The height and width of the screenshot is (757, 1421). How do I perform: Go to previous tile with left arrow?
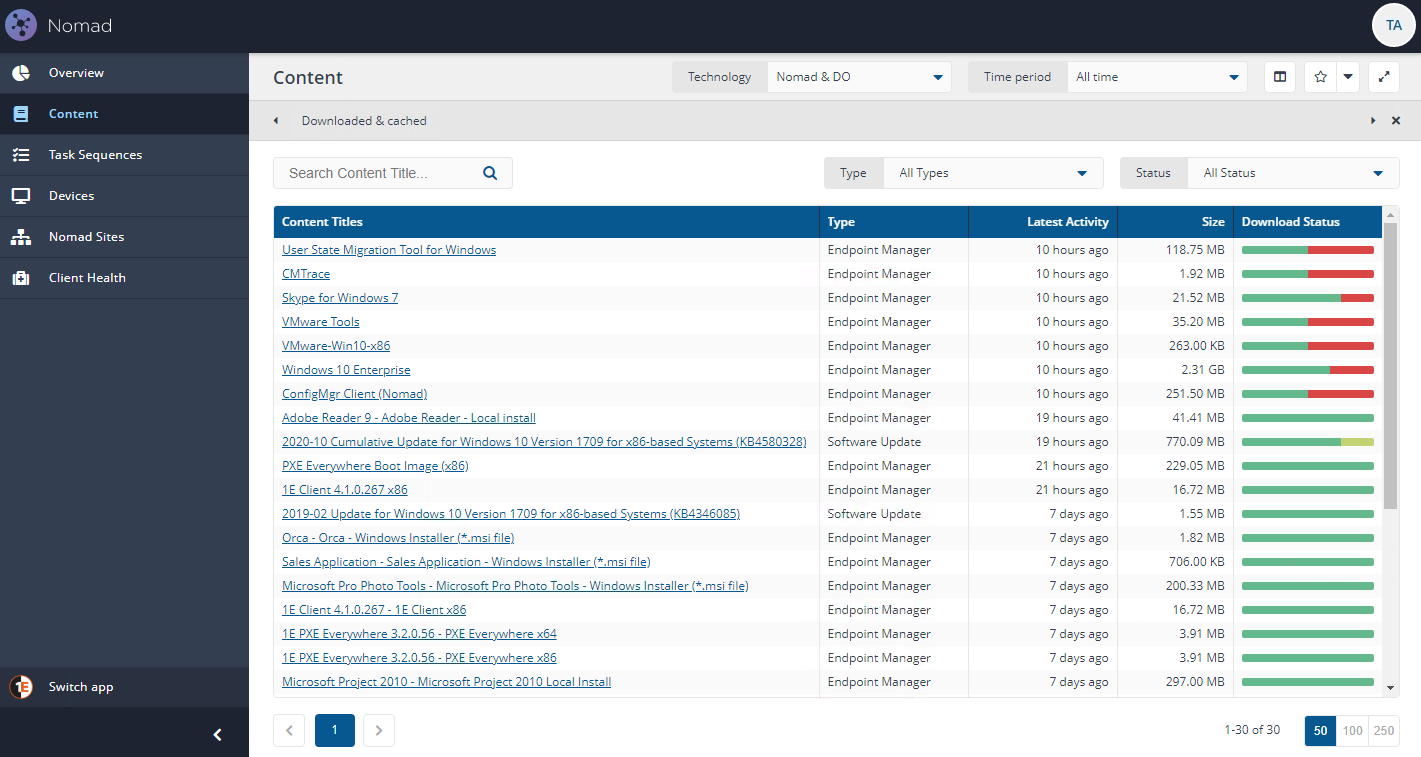coord(276,121)
